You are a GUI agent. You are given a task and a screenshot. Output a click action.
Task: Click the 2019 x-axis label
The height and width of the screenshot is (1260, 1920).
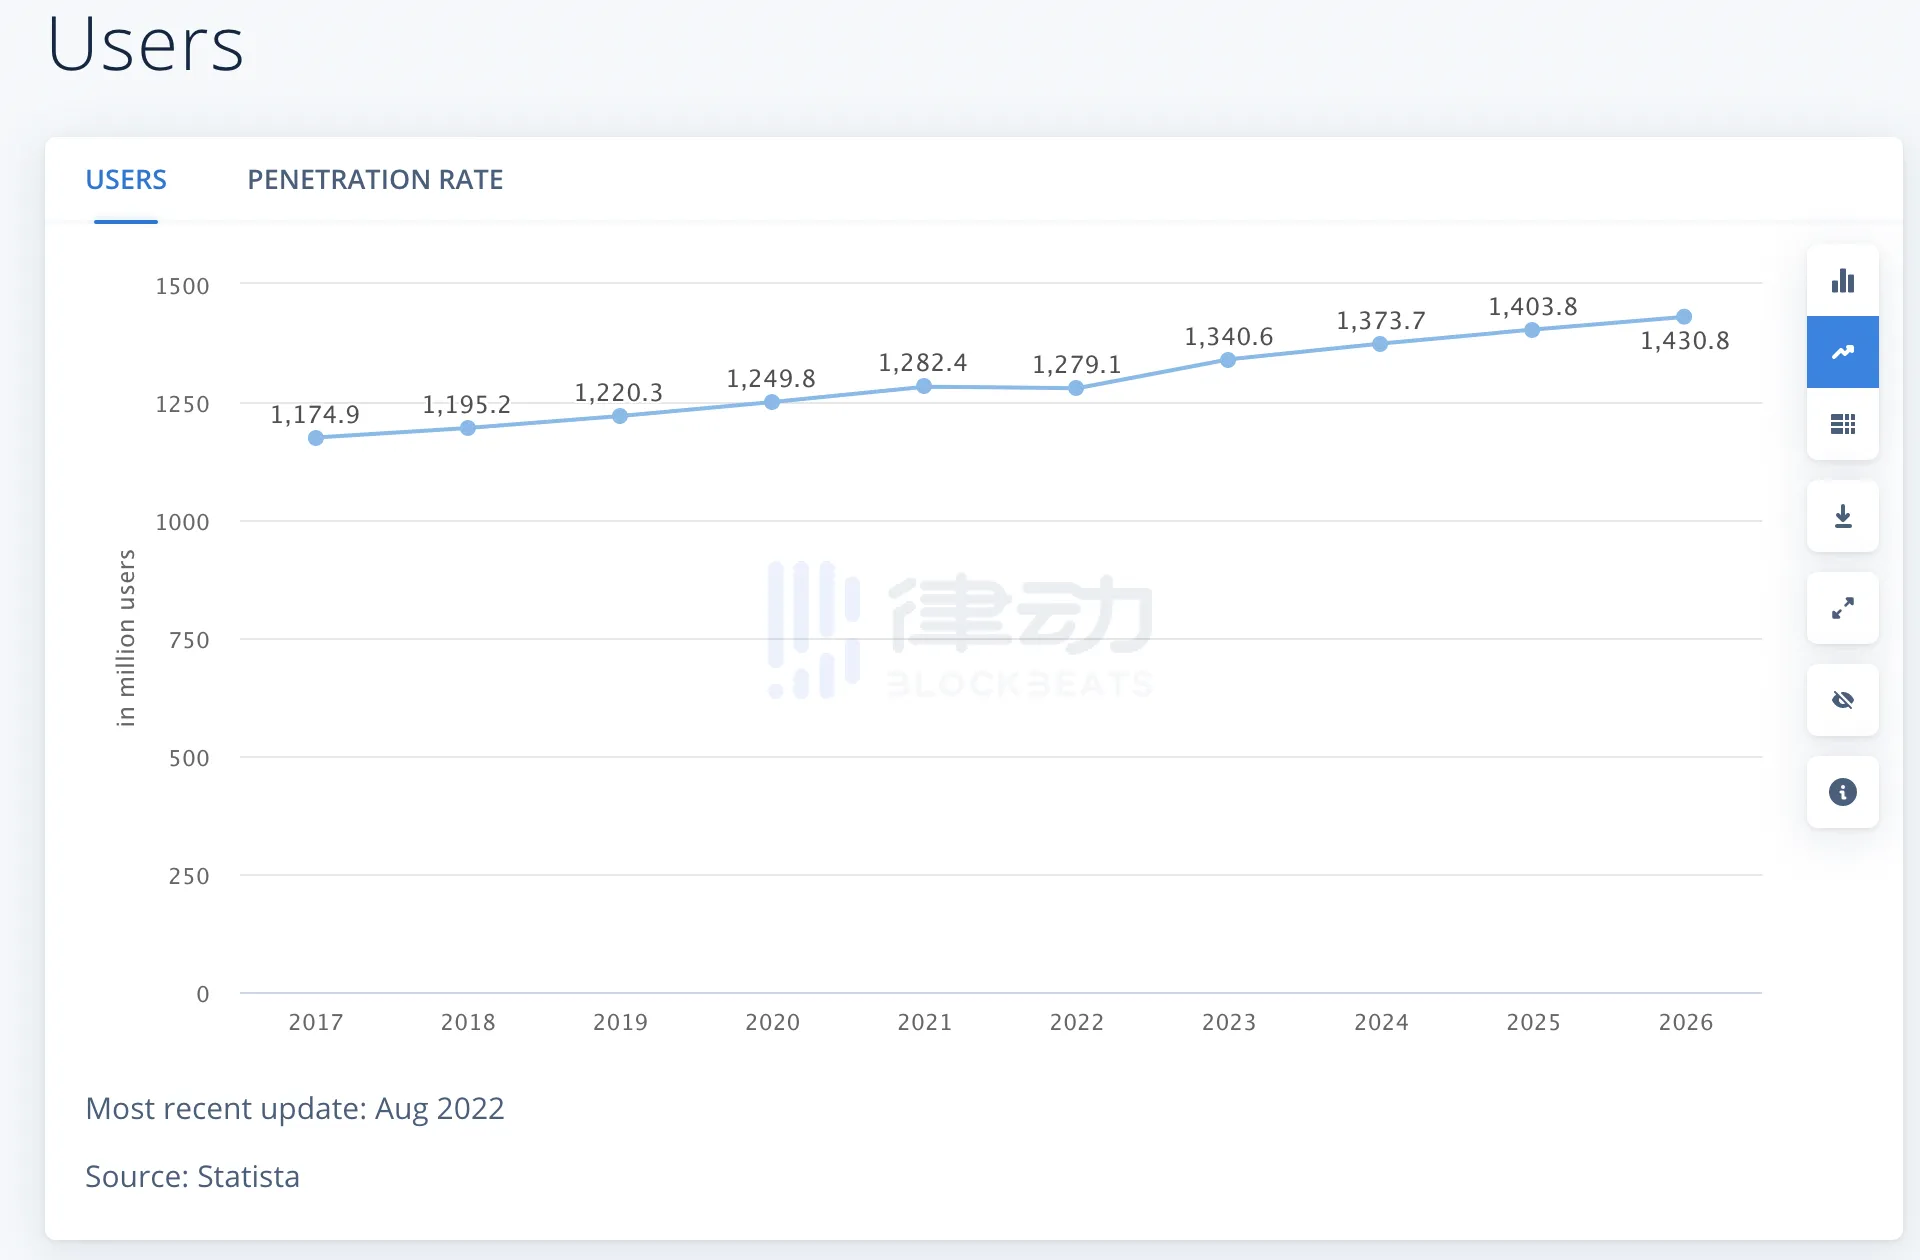620,1022
